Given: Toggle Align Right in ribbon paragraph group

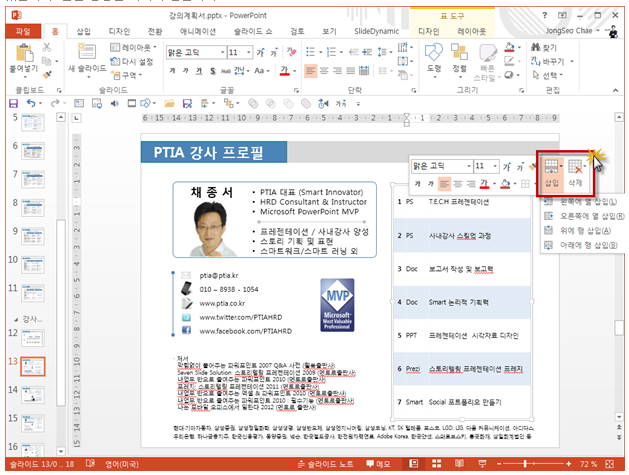Looking at the screenshot, I should 337,71.
